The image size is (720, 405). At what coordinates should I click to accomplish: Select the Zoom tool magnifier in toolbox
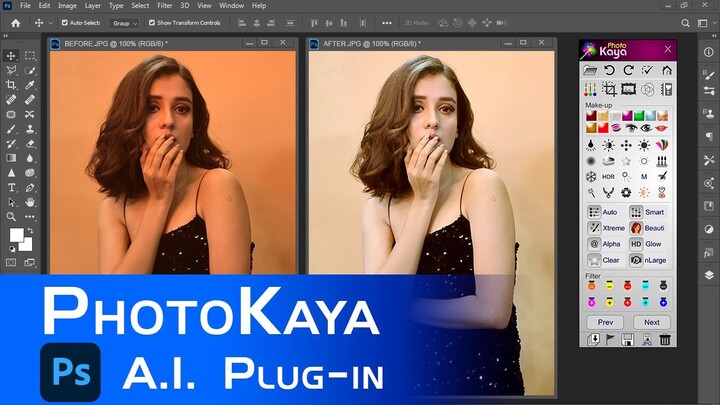click(11, 217)
